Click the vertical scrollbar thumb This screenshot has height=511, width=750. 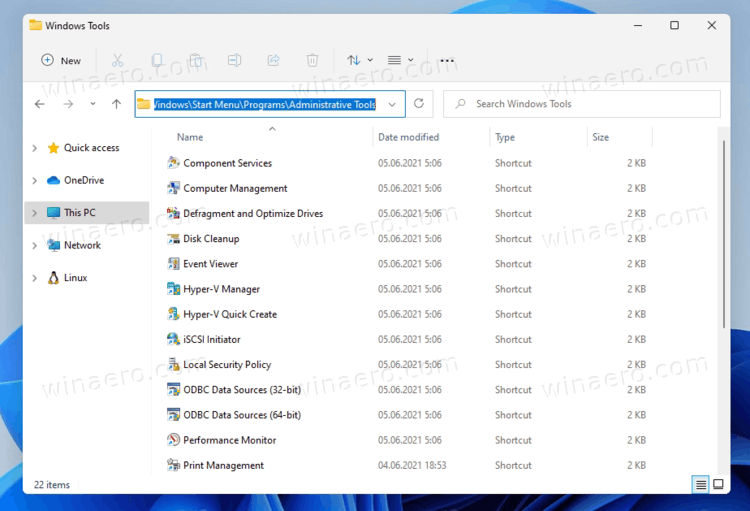[724, 234]
